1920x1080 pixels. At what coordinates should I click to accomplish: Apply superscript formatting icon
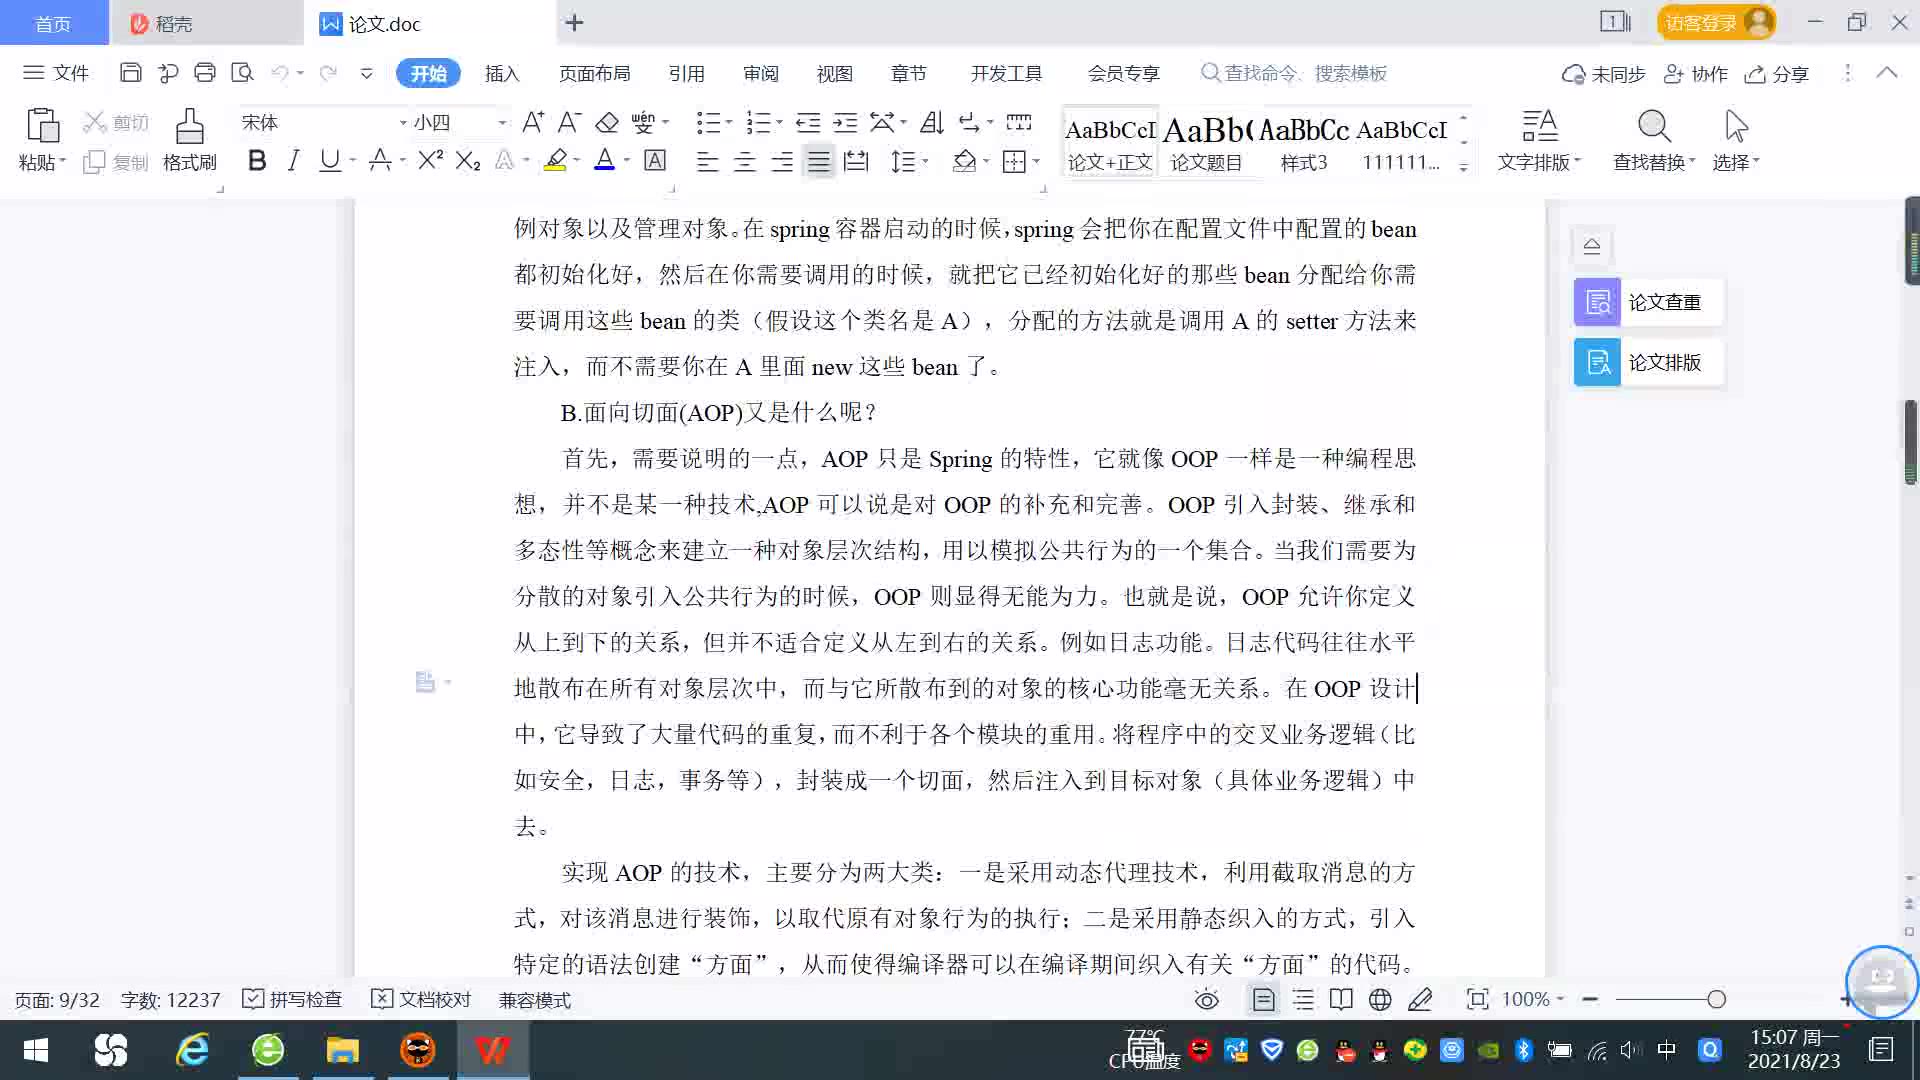point(430,160)
